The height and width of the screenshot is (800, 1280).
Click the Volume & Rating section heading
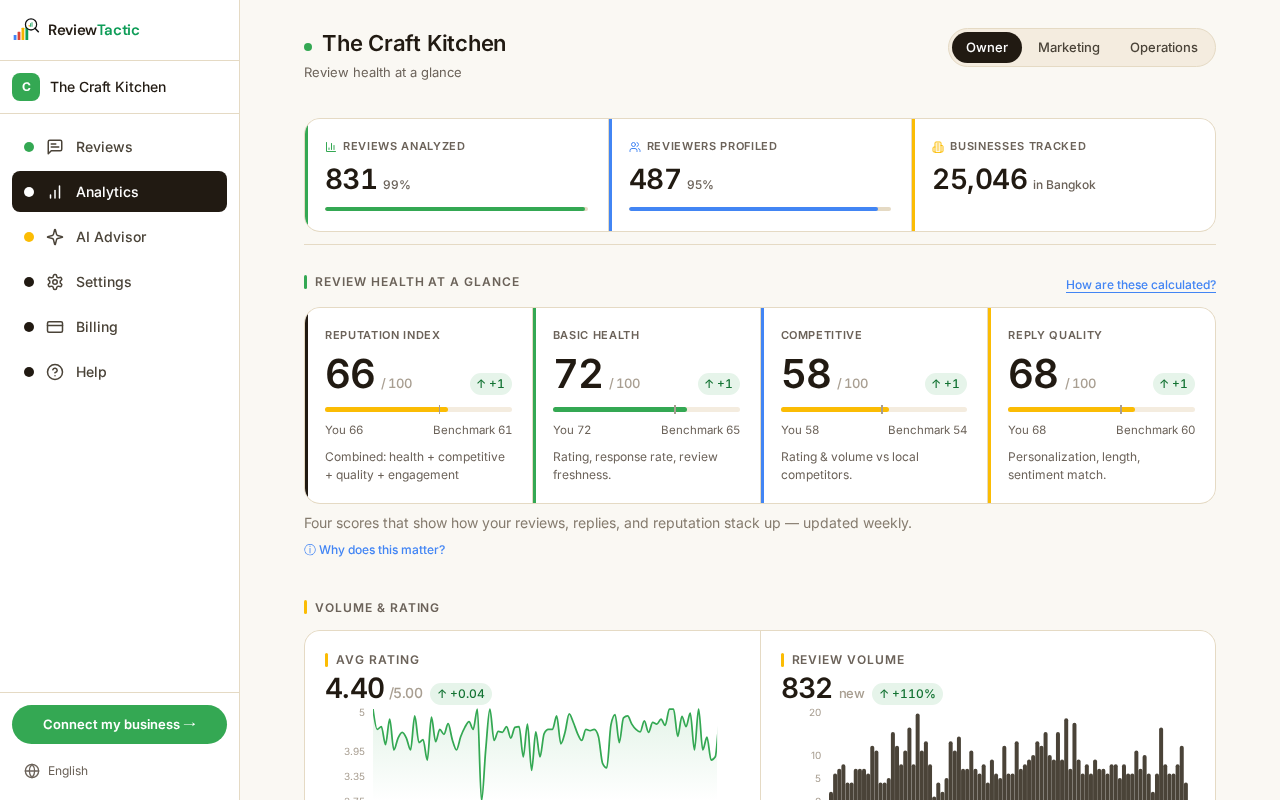377,608
